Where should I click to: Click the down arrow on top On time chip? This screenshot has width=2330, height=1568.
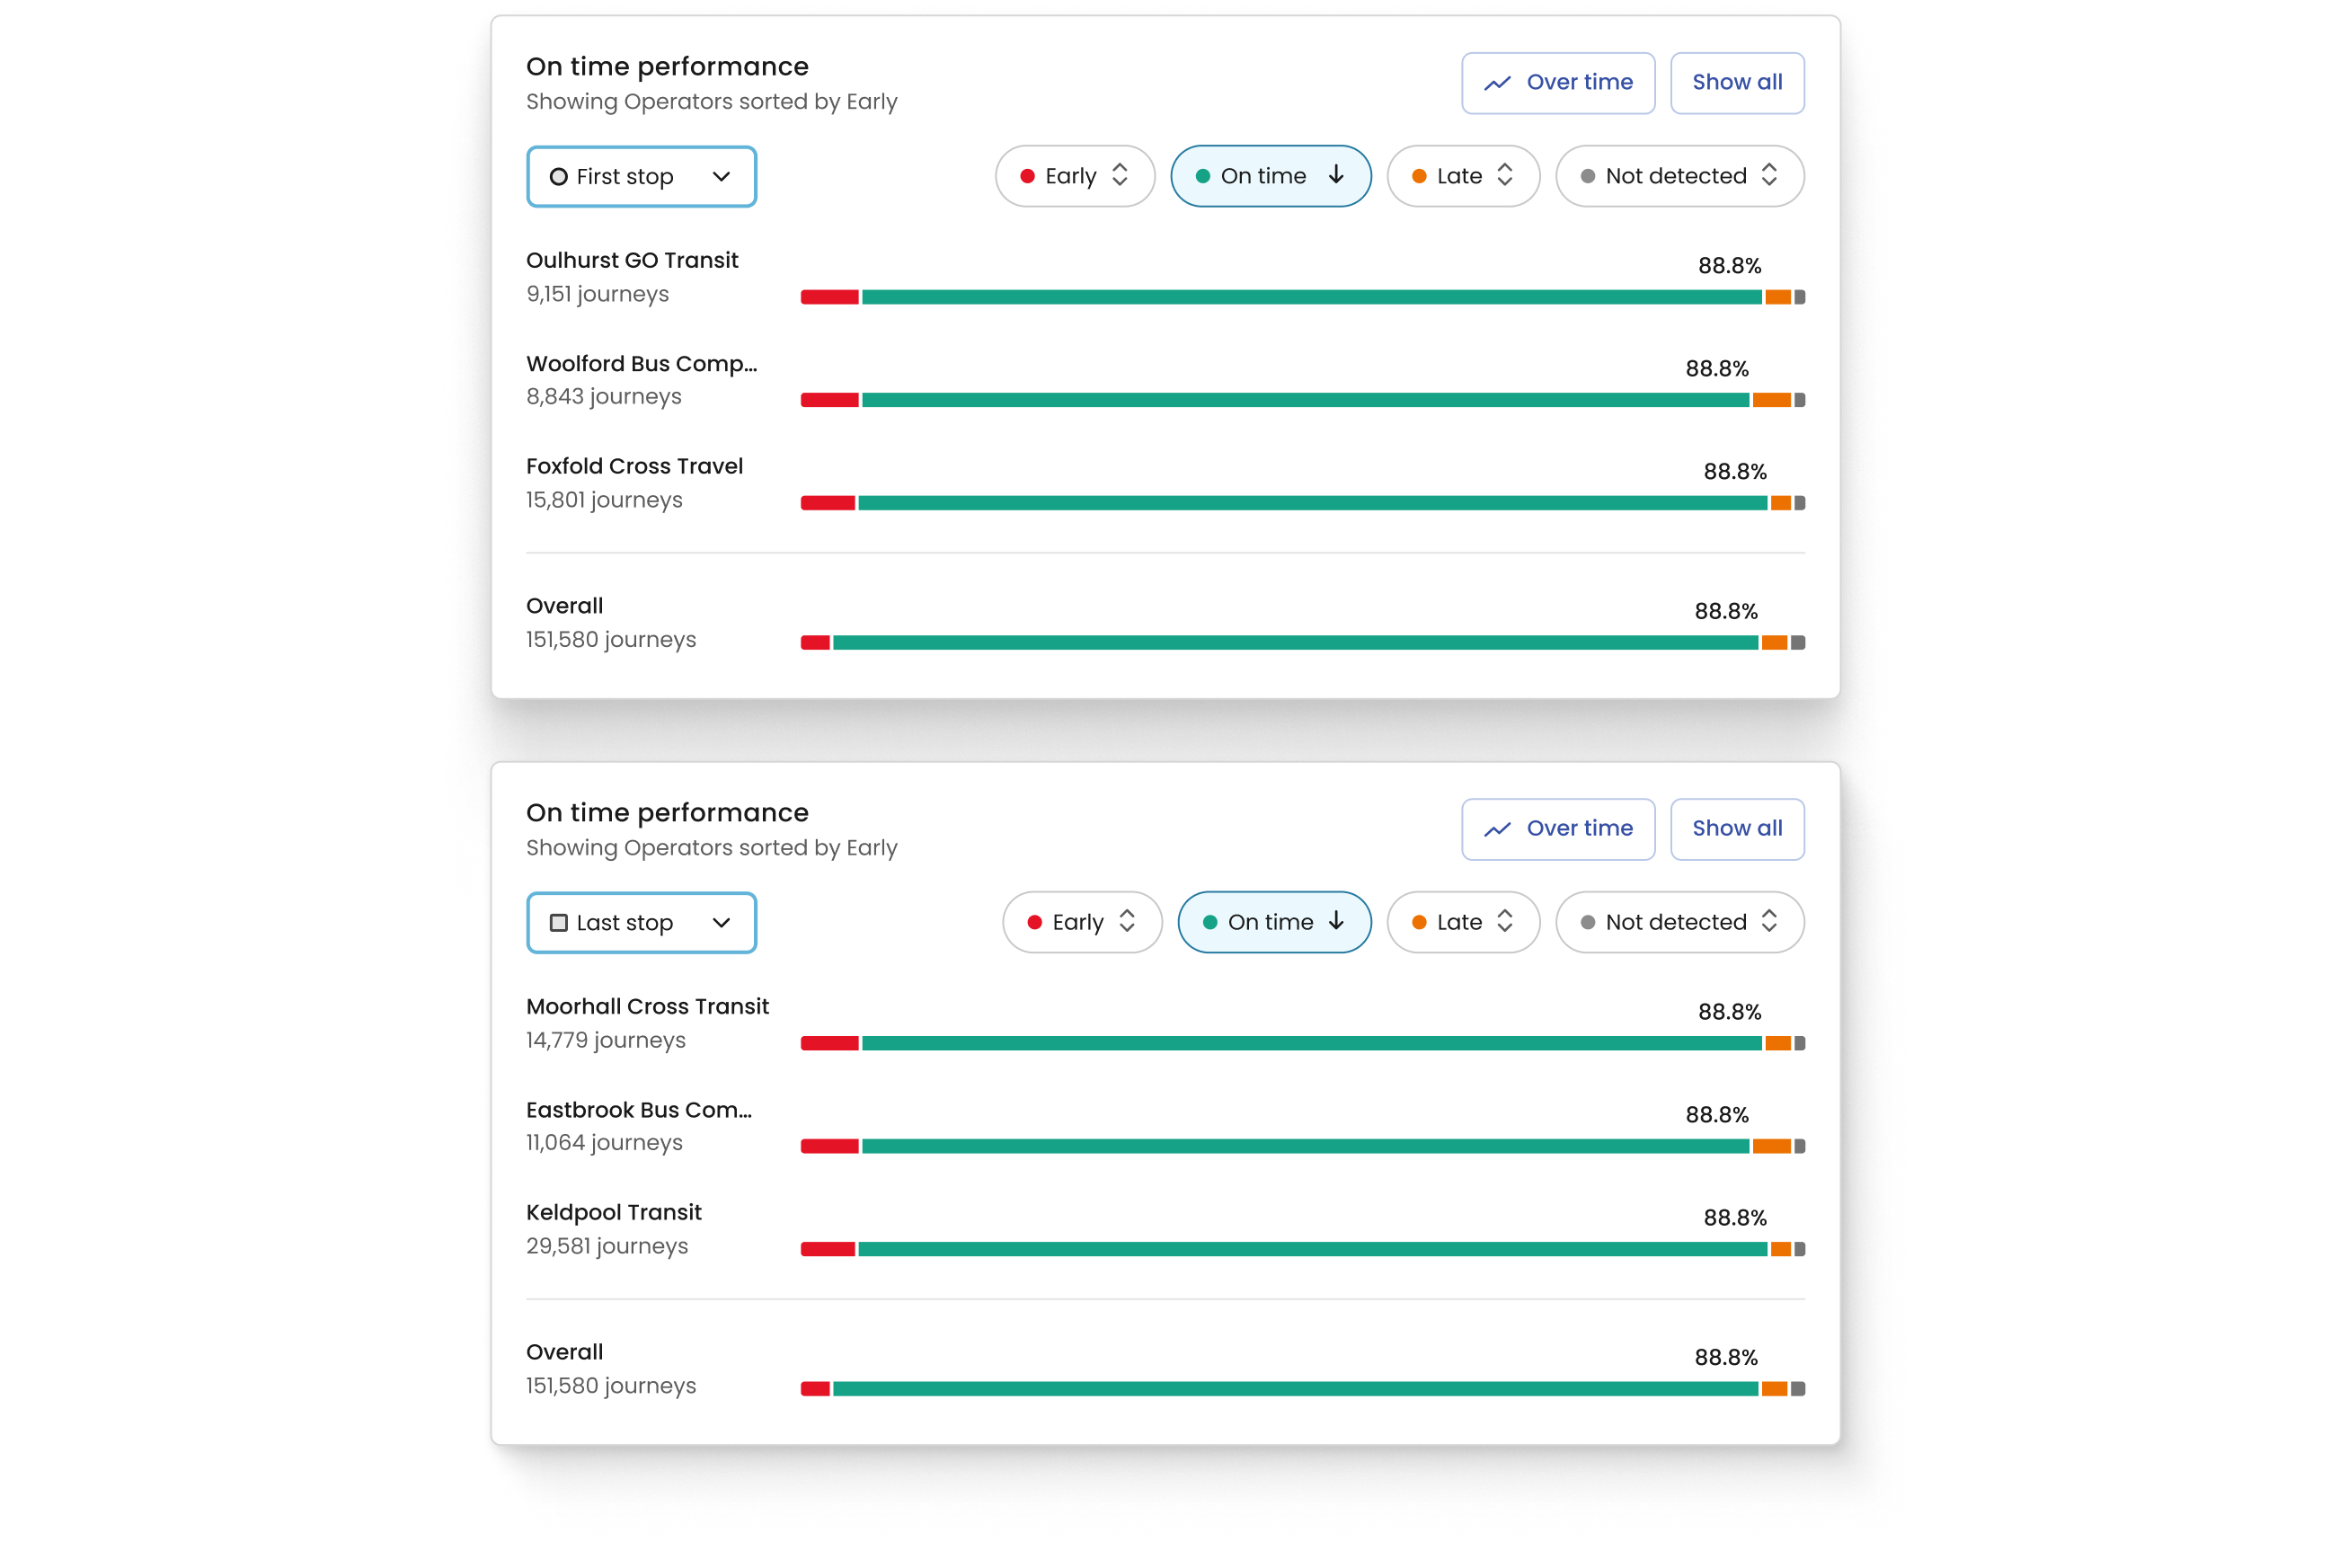[x=1336, y=175]
